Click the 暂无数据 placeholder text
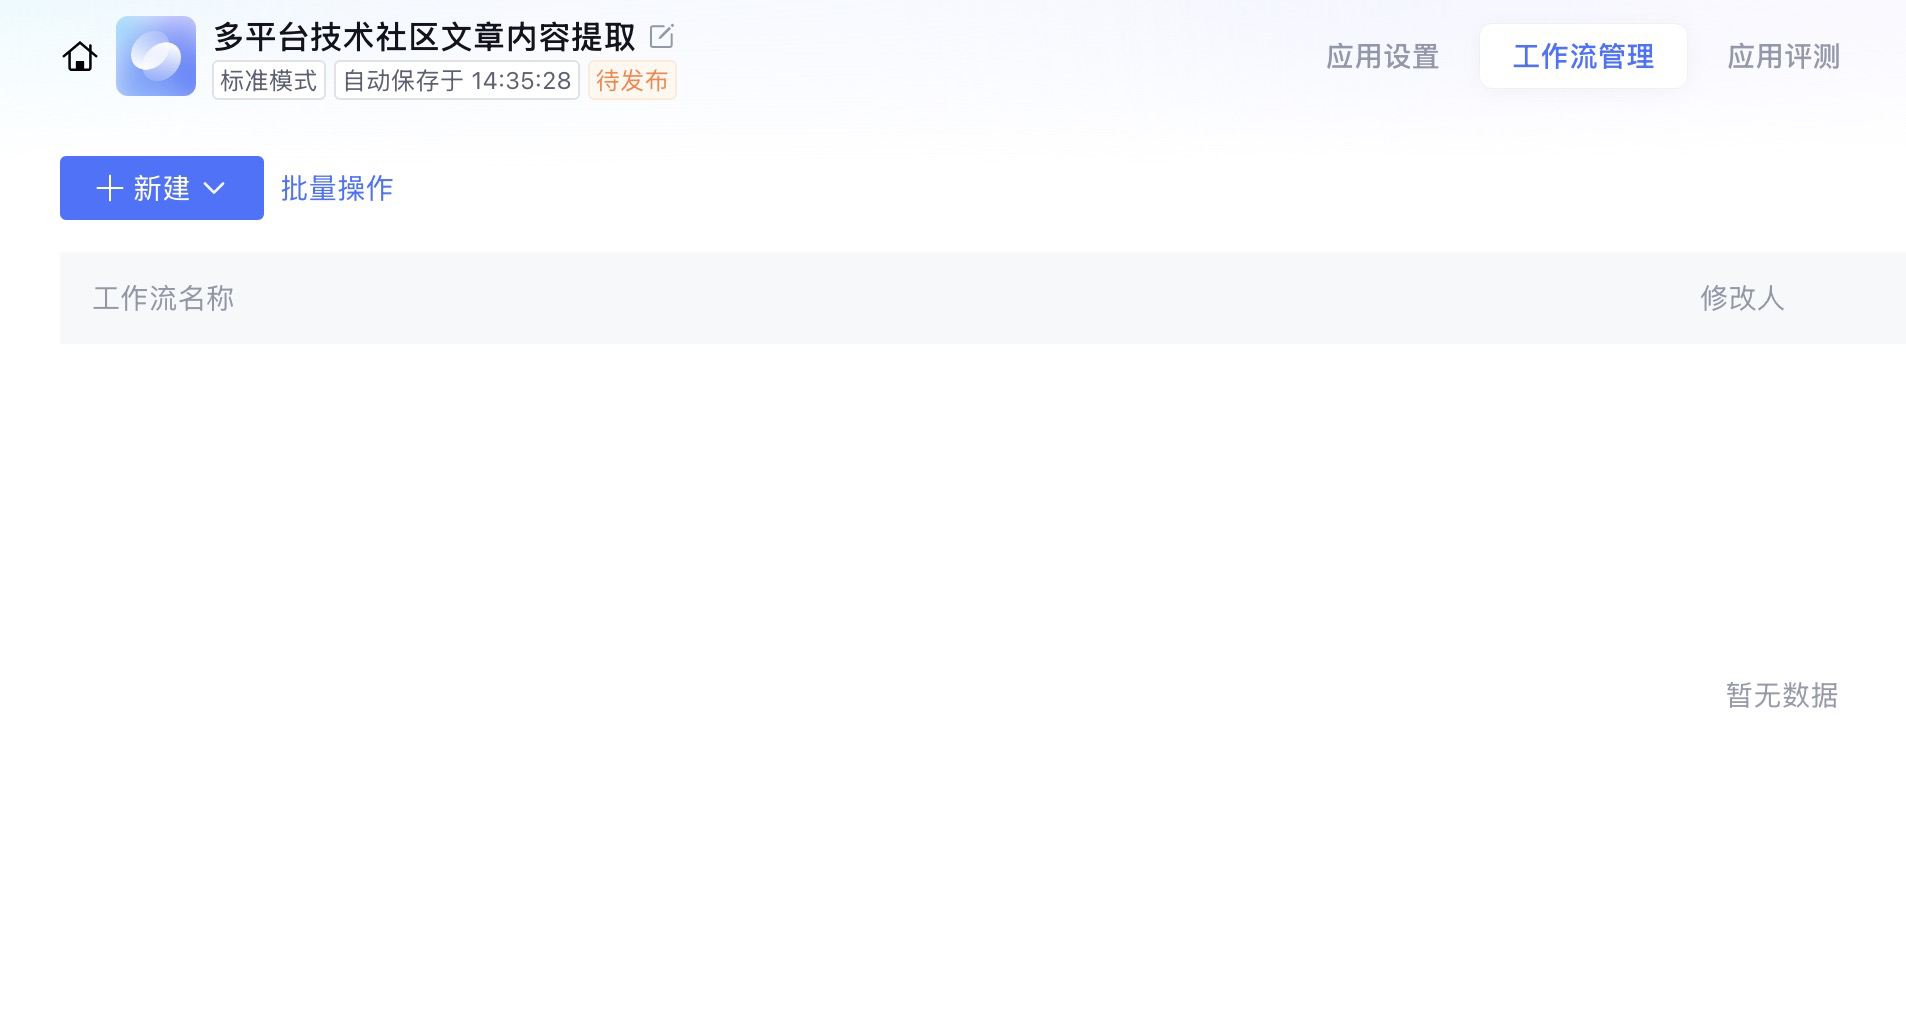 pos(1782,695)
